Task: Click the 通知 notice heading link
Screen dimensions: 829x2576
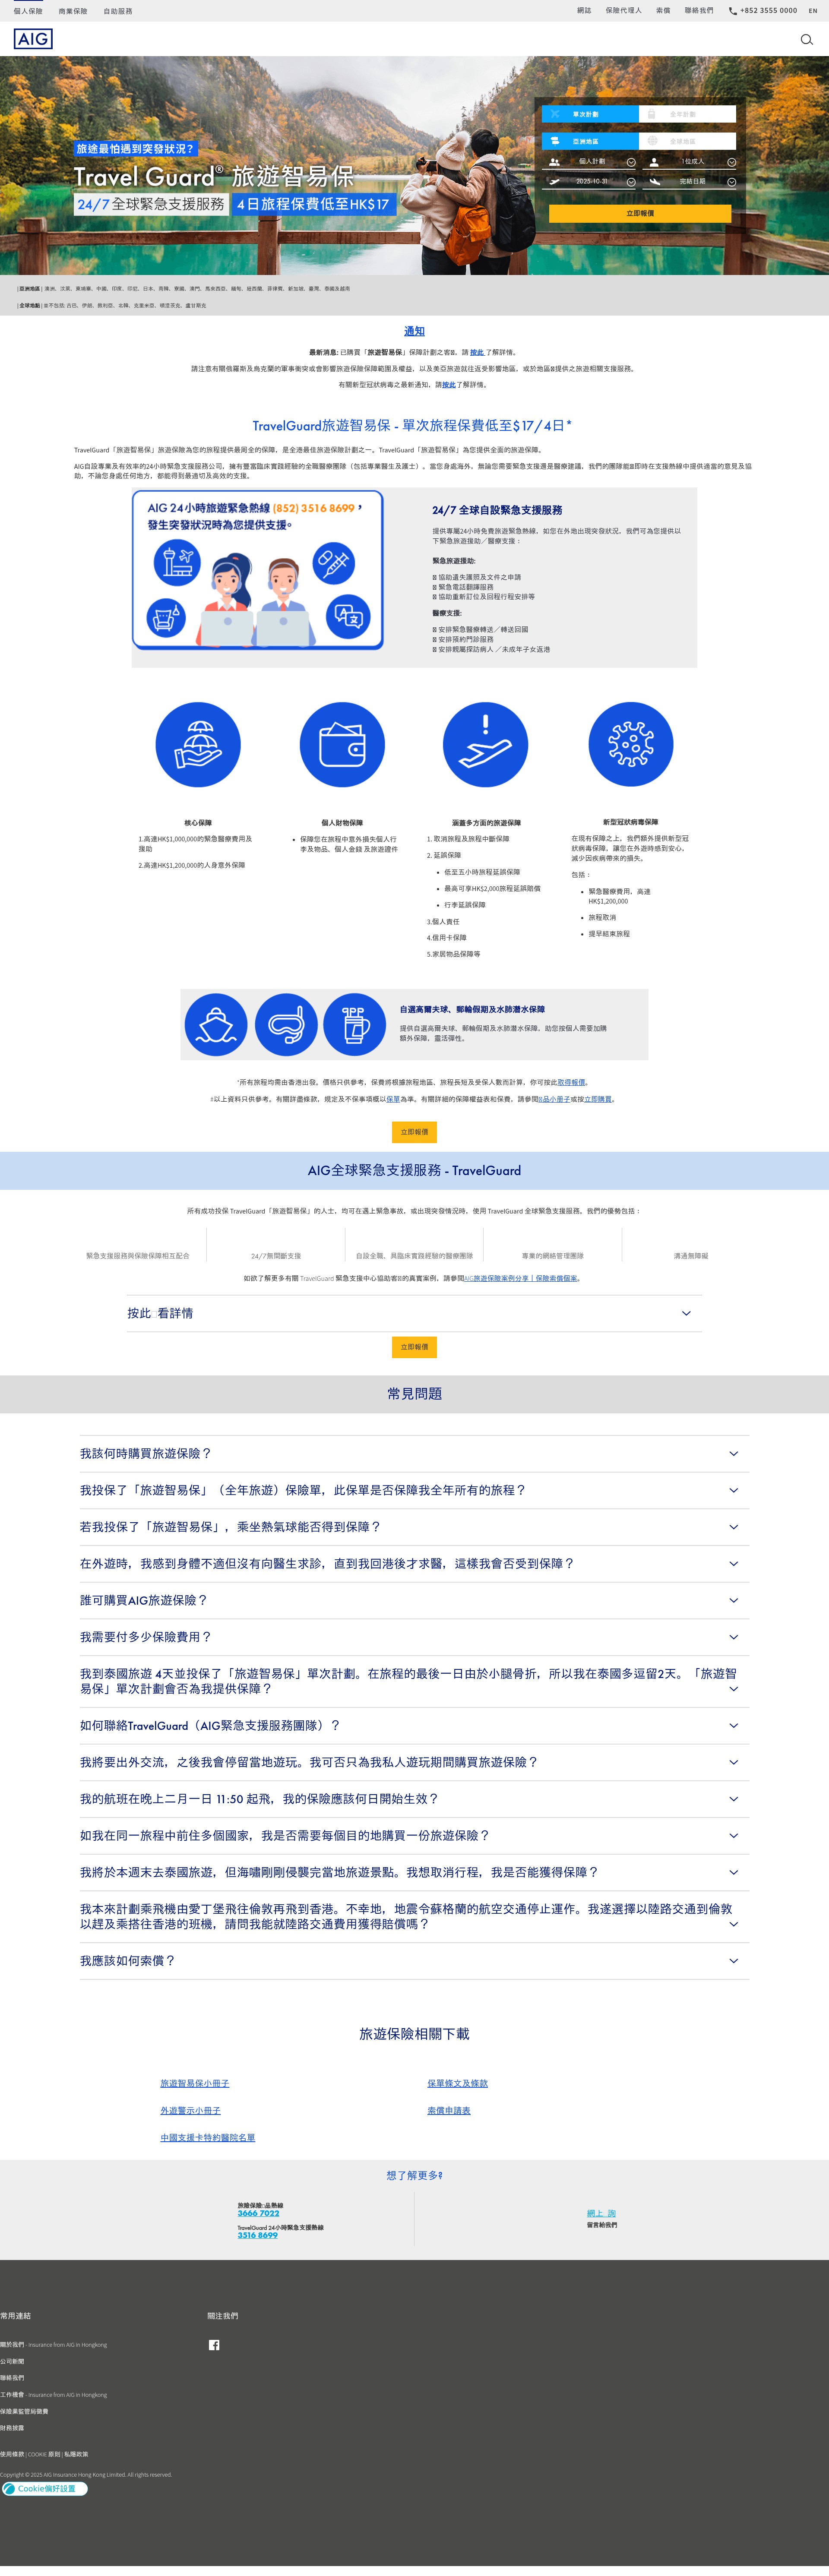Action: coord(414,331)
